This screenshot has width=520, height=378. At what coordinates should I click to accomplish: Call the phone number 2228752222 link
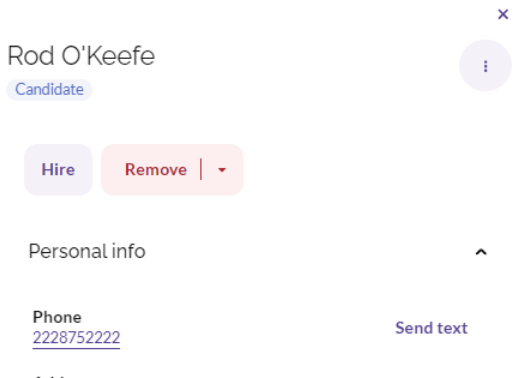(x=76, y=338)
